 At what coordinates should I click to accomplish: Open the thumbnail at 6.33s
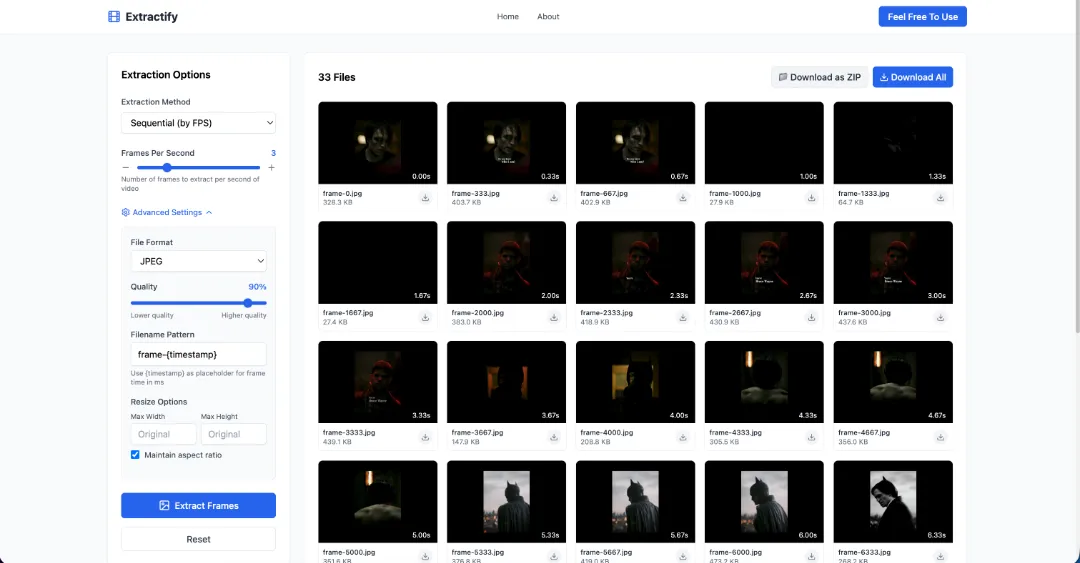pos(893,502)
